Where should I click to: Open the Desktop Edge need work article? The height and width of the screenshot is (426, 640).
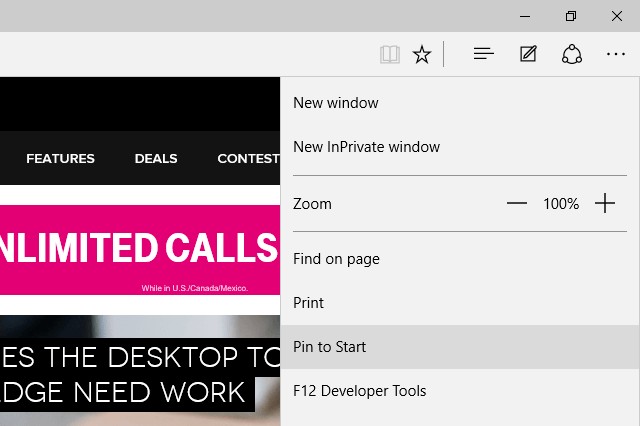140,375
